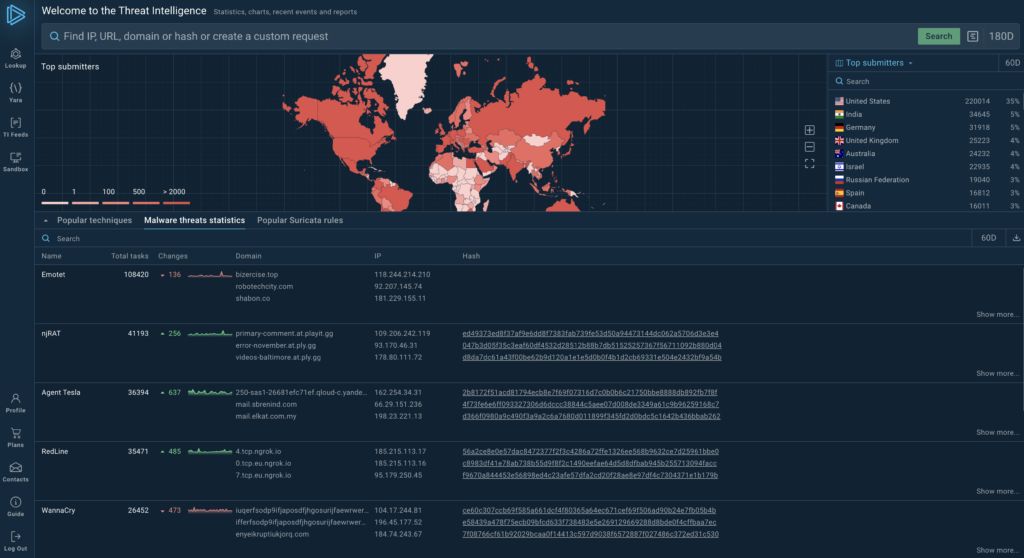Open the Sandbox from the sidebar
This screenshot has height=558, width=1024.
tap(15, 161)
